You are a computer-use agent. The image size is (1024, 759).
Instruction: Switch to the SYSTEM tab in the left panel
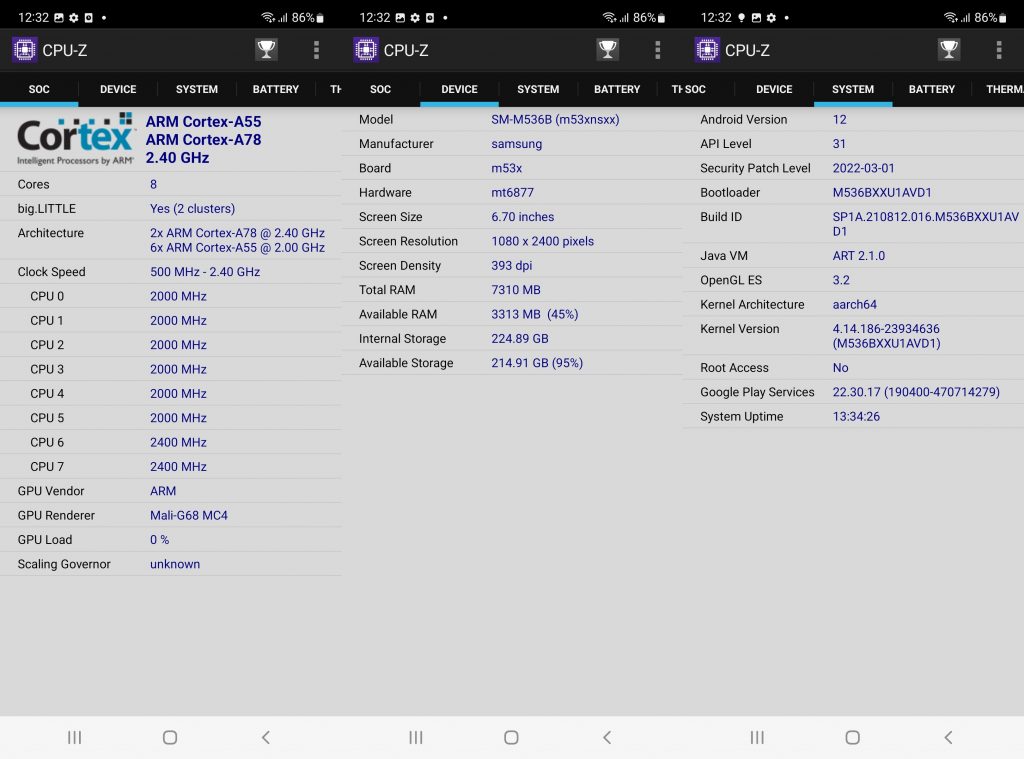click(197, 89)
